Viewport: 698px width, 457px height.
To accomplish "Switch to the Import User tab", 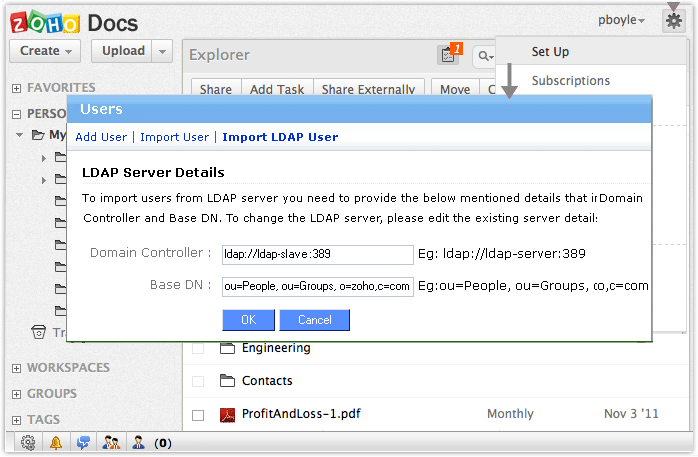I will coord(174,137).
